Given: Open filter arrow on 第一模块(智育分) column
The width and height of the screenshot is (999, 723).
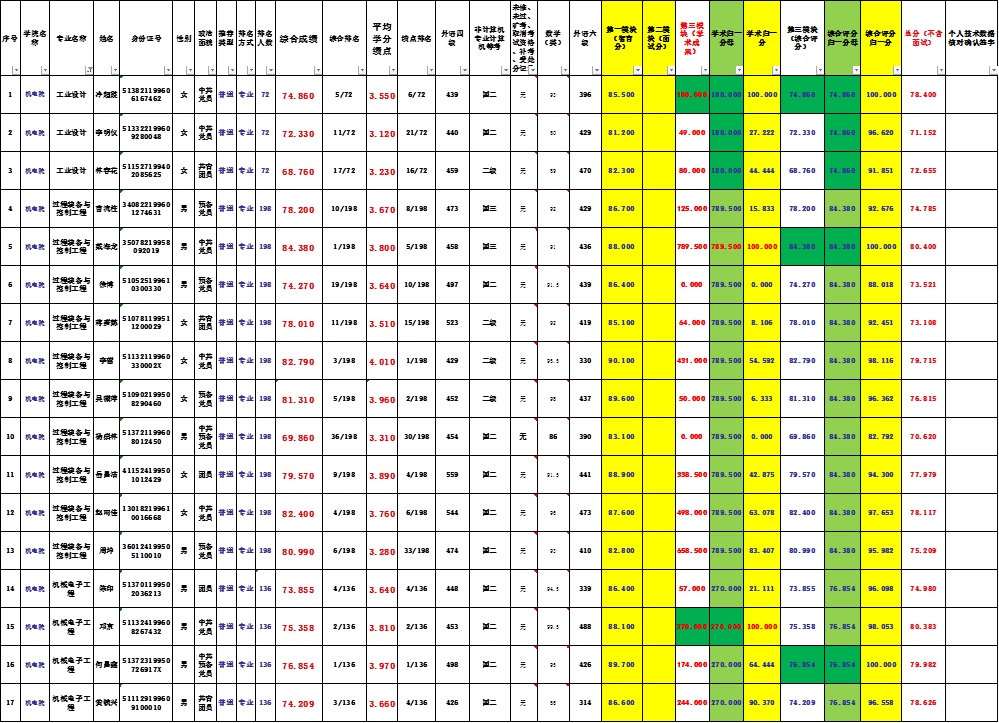Looking at the screenshot, I should (637, 70).
